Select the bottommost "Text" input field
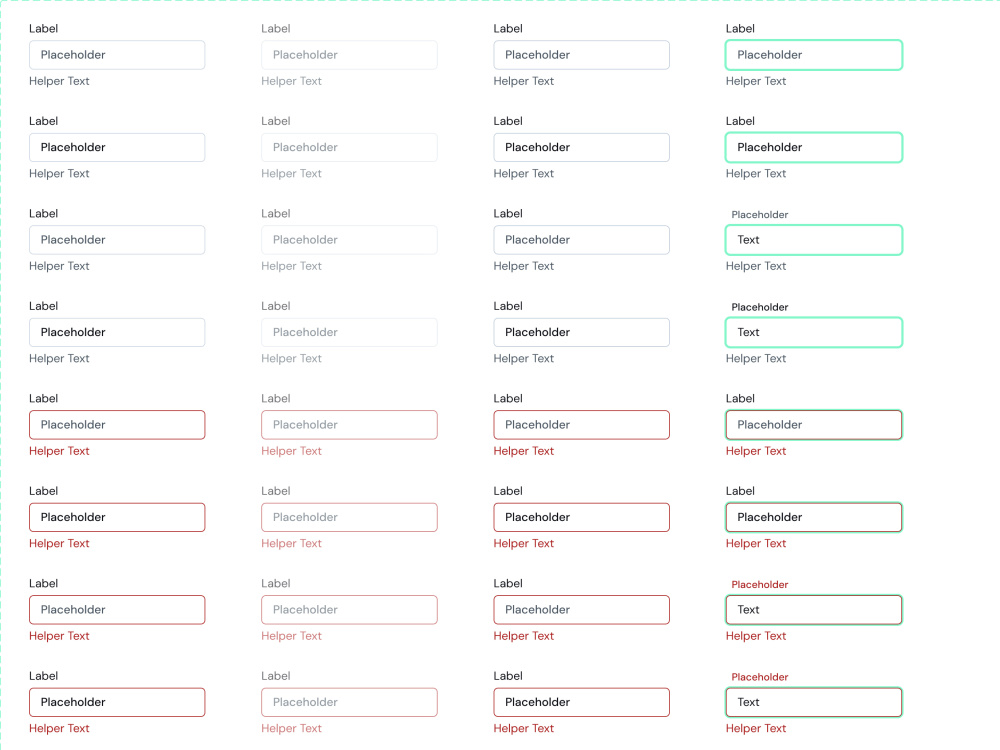 pos(814,702)
